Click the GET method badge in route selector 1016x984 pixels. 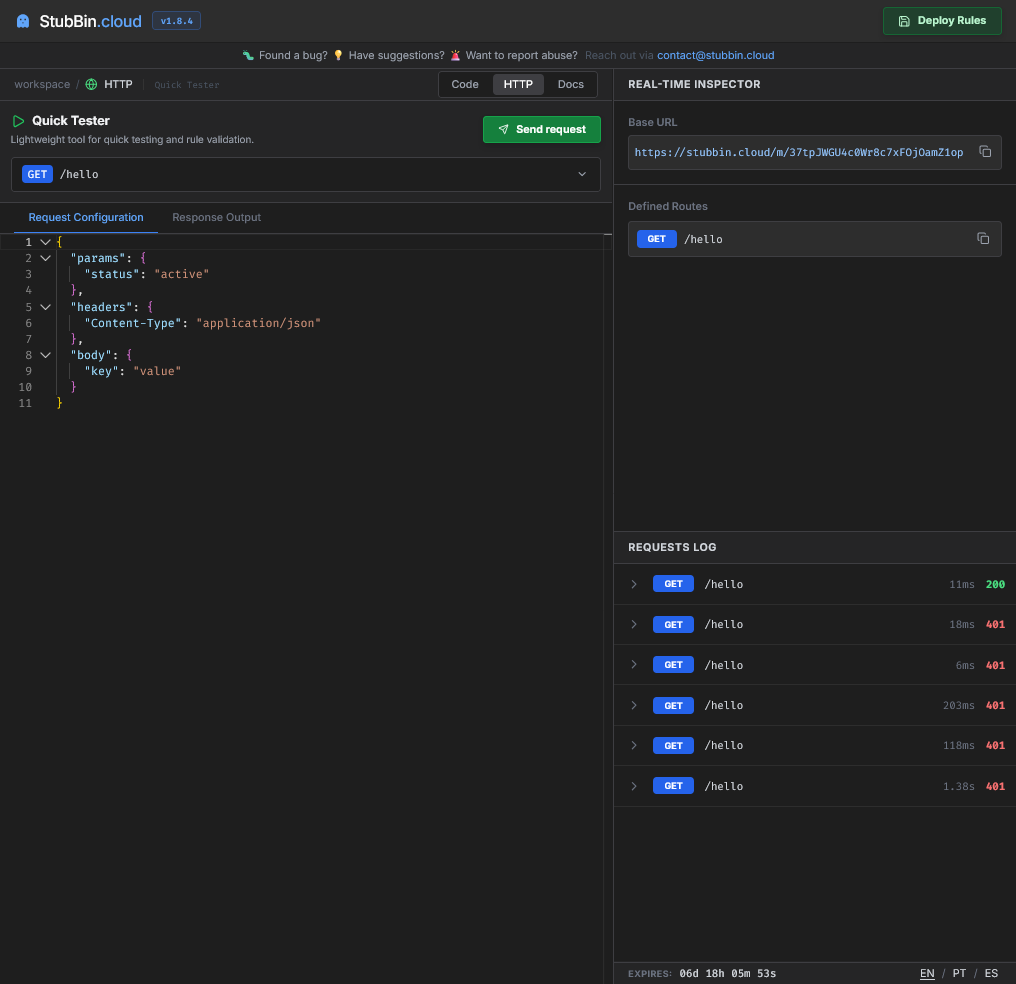click(37, 174)
